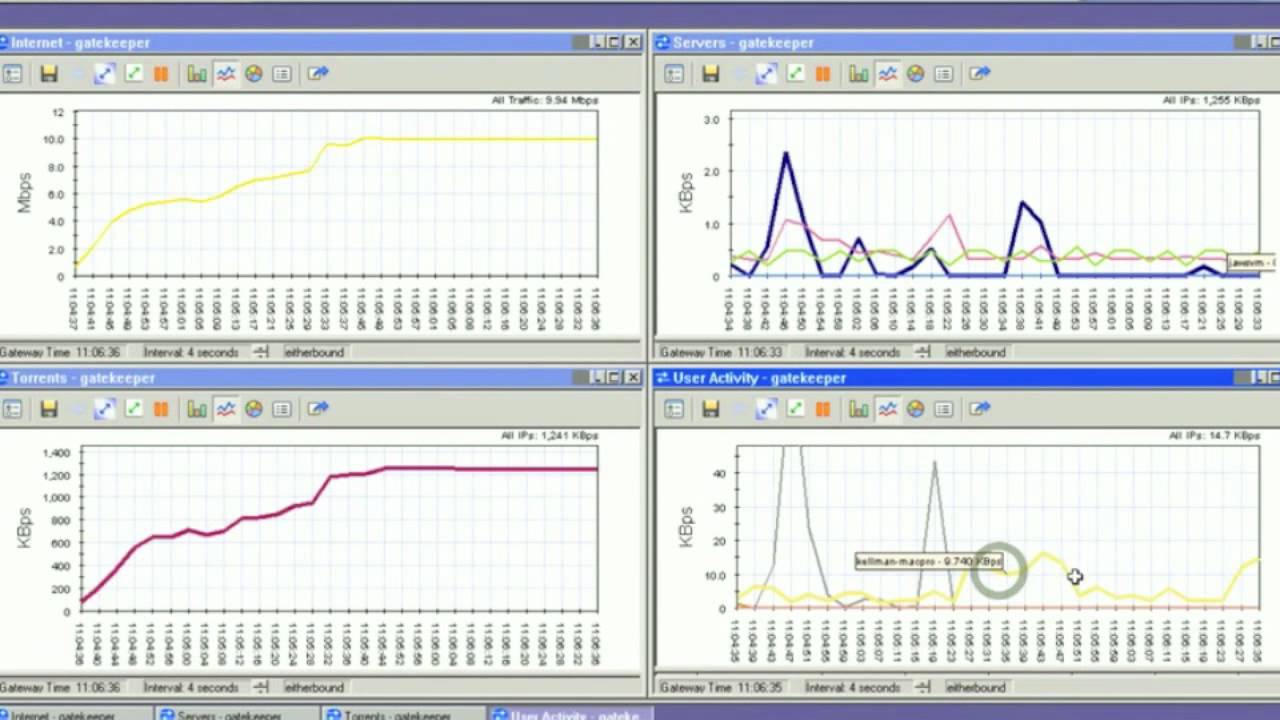The width and height of the screenshot is (1280, 720).
Task: Switch Internet window to table list view
Action: (282, 74)
